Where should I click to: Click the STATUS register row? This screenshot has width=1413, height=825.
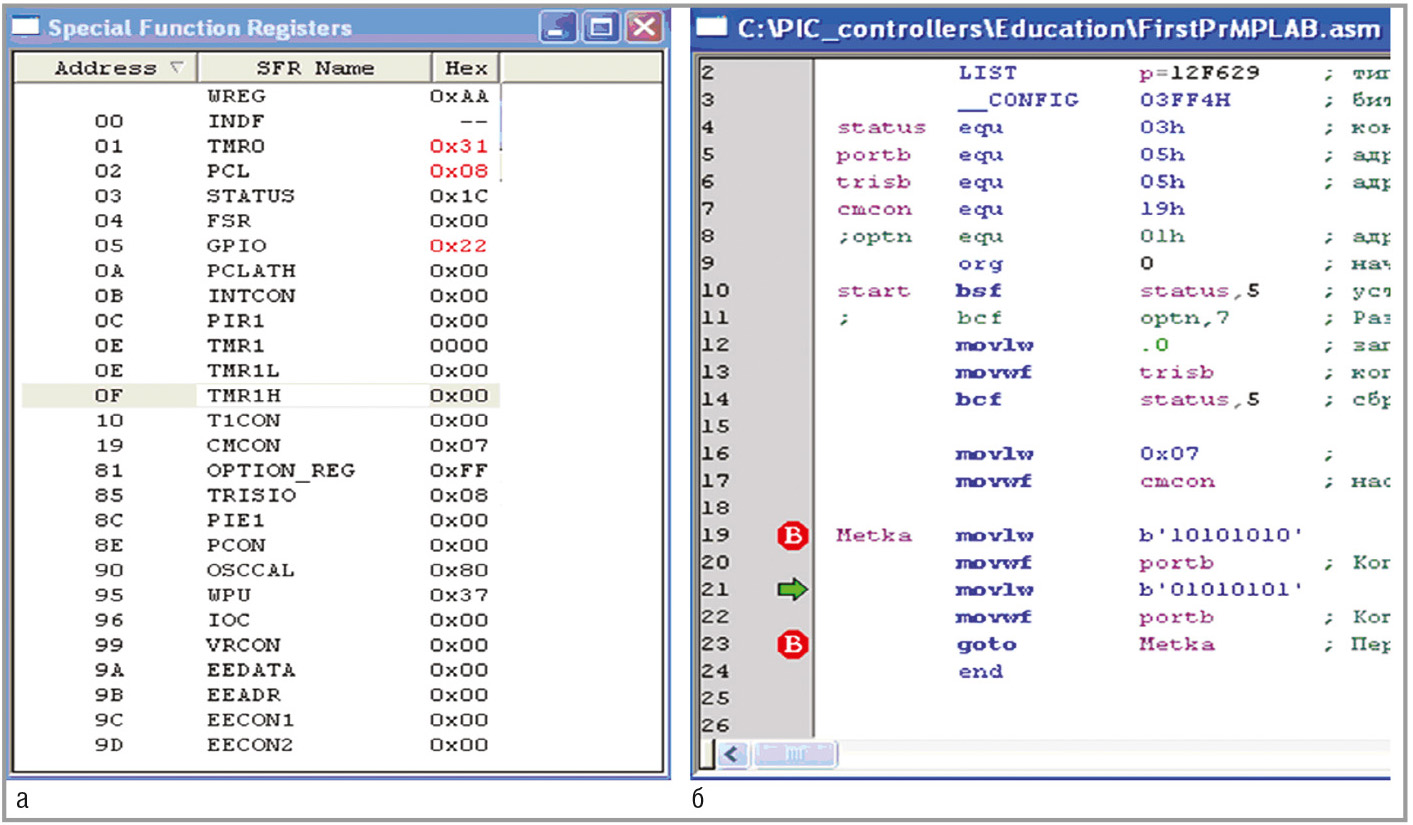(x=250, y=196)
